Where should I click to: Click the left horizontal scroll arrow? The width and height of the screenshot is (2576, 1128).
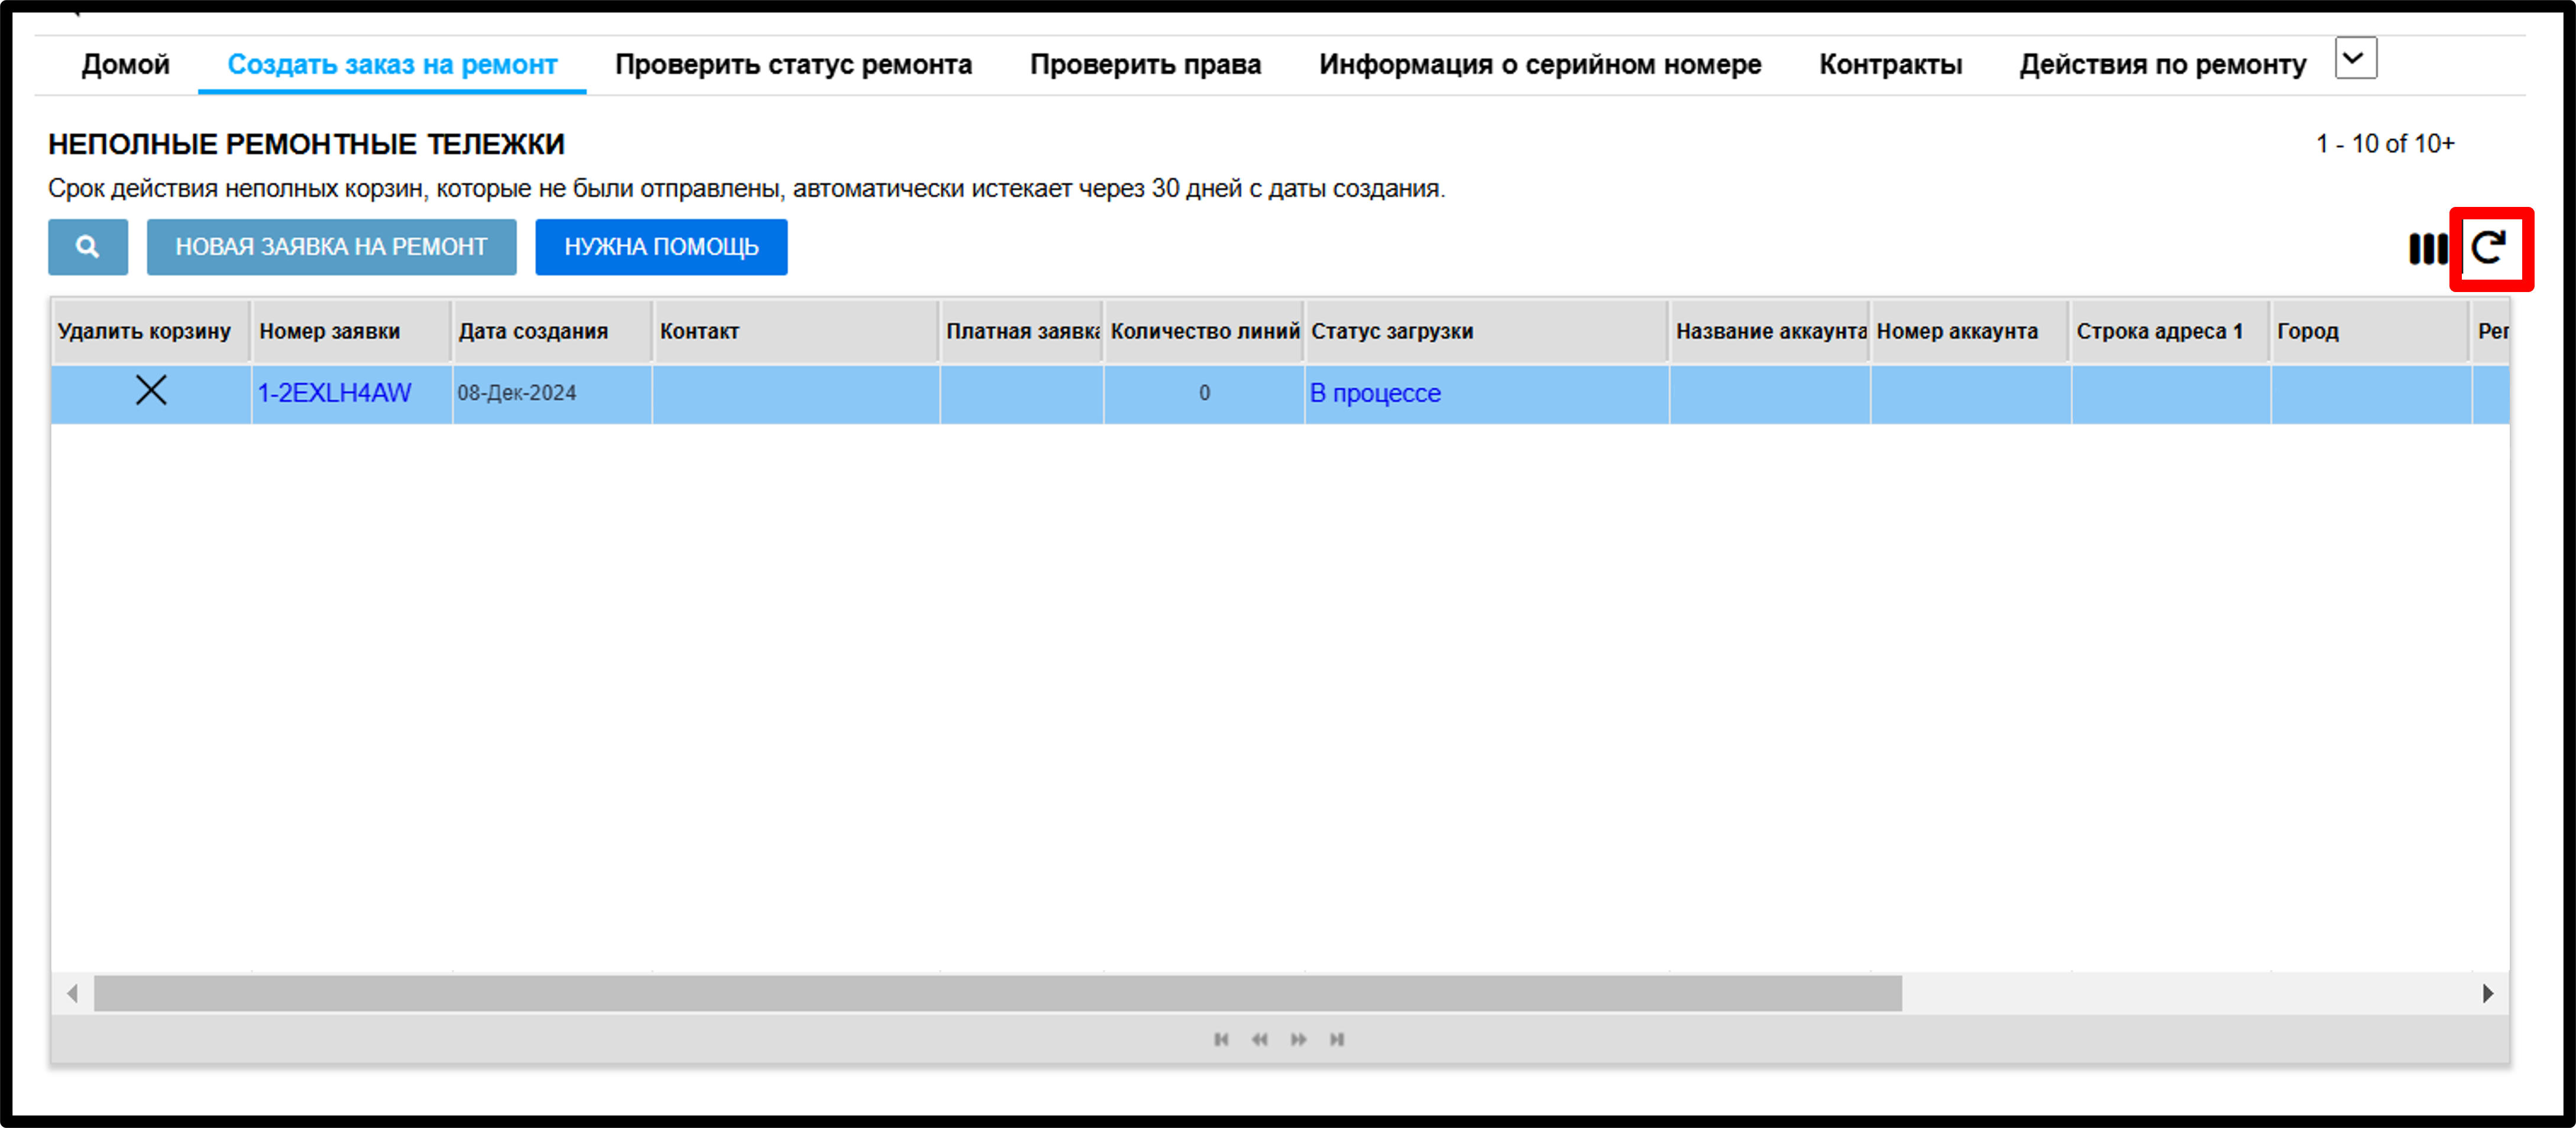(72, 994)
